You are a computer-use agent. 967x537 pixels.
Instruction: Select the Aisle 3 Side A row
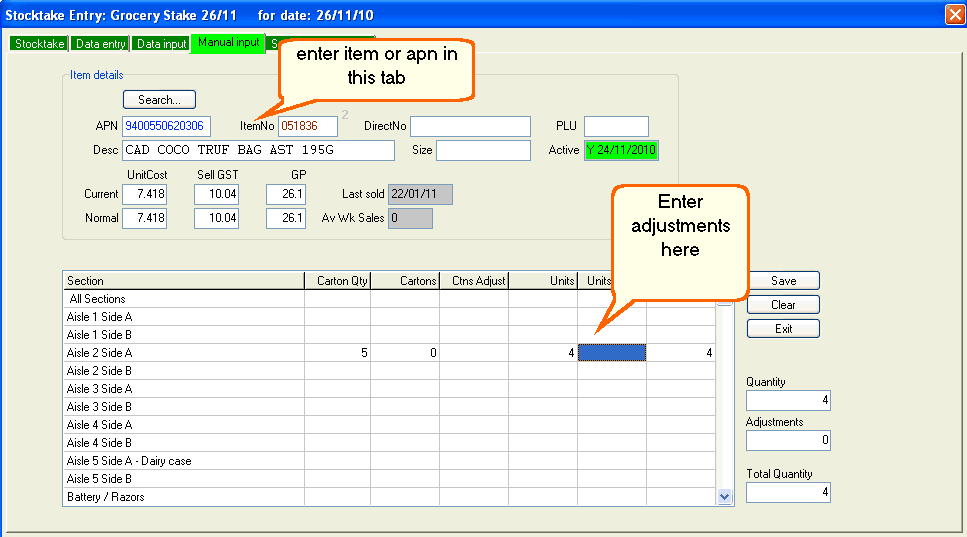tap(389, 388)
